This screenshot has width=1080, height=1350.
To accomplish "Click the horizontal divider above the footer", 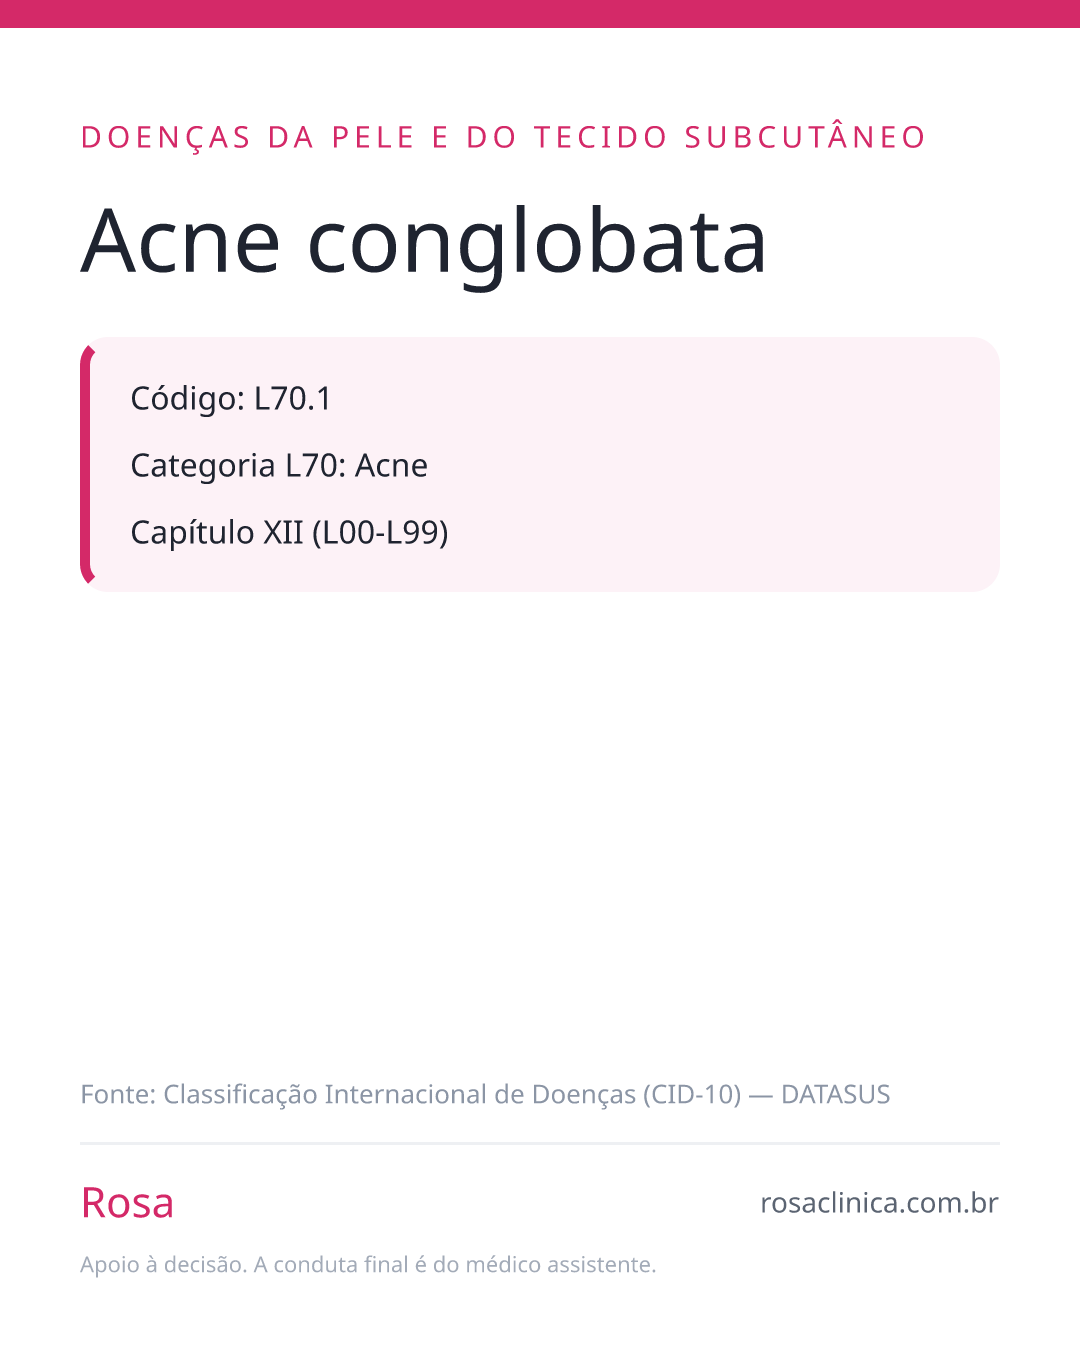I will point(540,1143).
